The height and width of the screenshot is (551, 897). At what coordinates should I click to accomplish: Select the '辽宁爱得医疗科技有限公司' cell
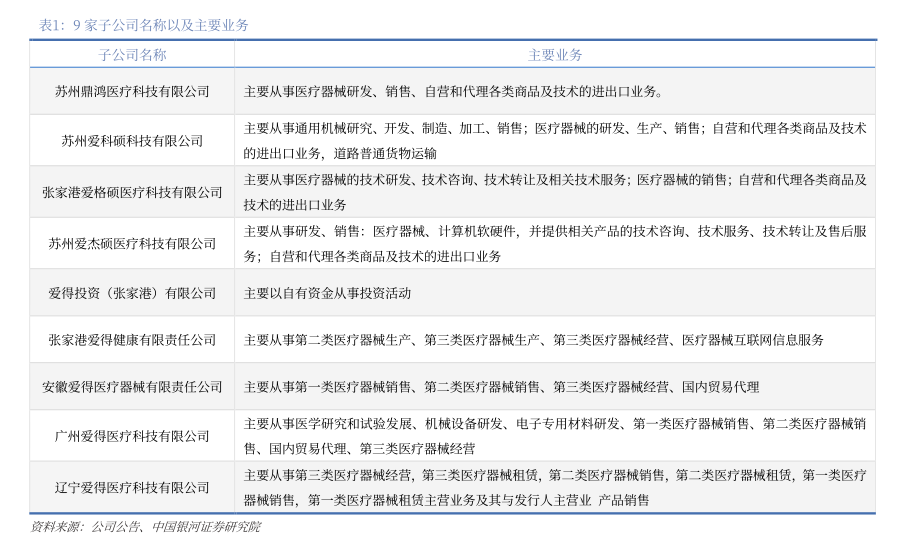[x=132, y=488]
